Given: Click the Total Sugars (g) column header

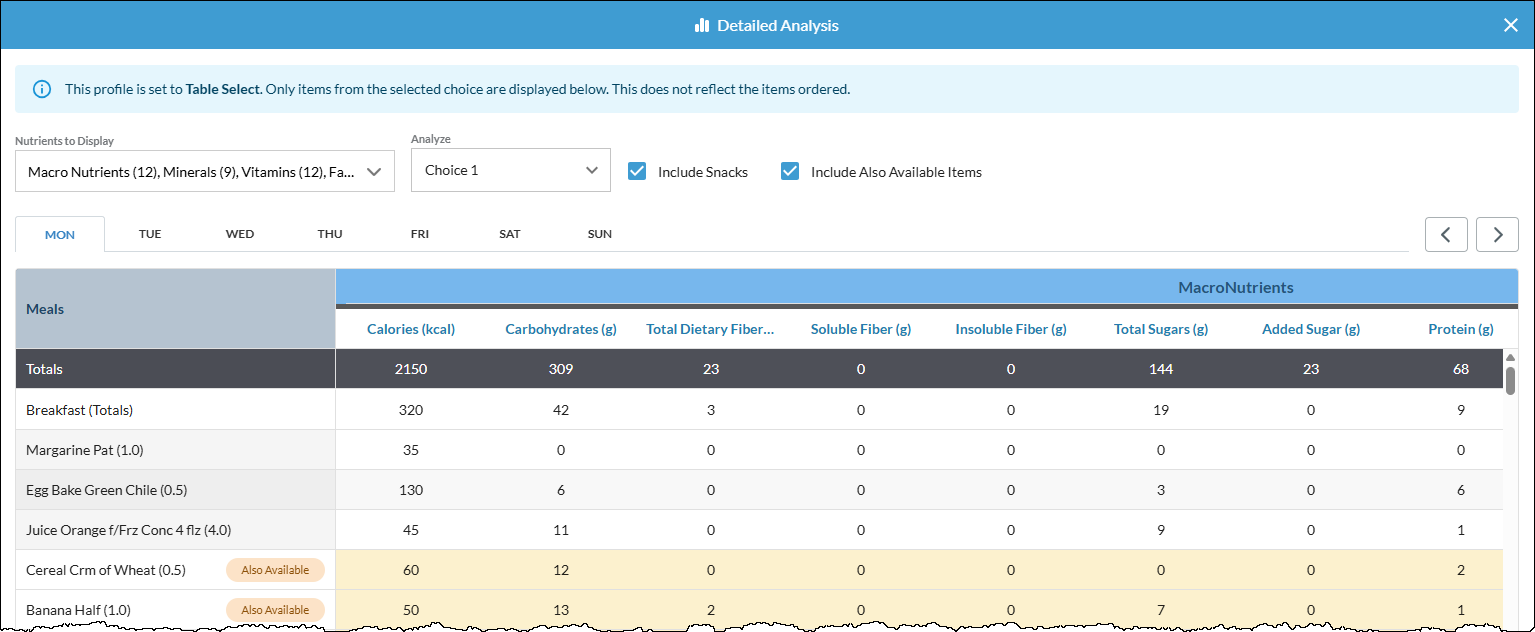Looking at the screenshot, I should point(1161,329).
